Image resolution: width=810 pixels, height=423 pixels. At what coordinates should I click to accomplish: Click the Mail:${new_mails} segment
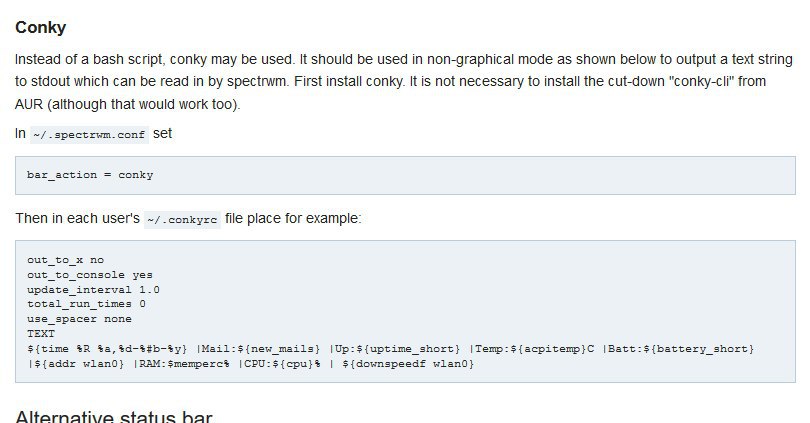[261, 349]
